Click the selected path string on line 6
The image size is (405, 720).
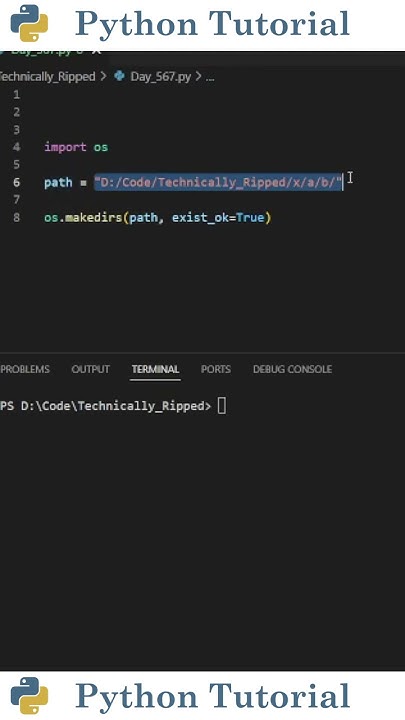tap(219, 182)
